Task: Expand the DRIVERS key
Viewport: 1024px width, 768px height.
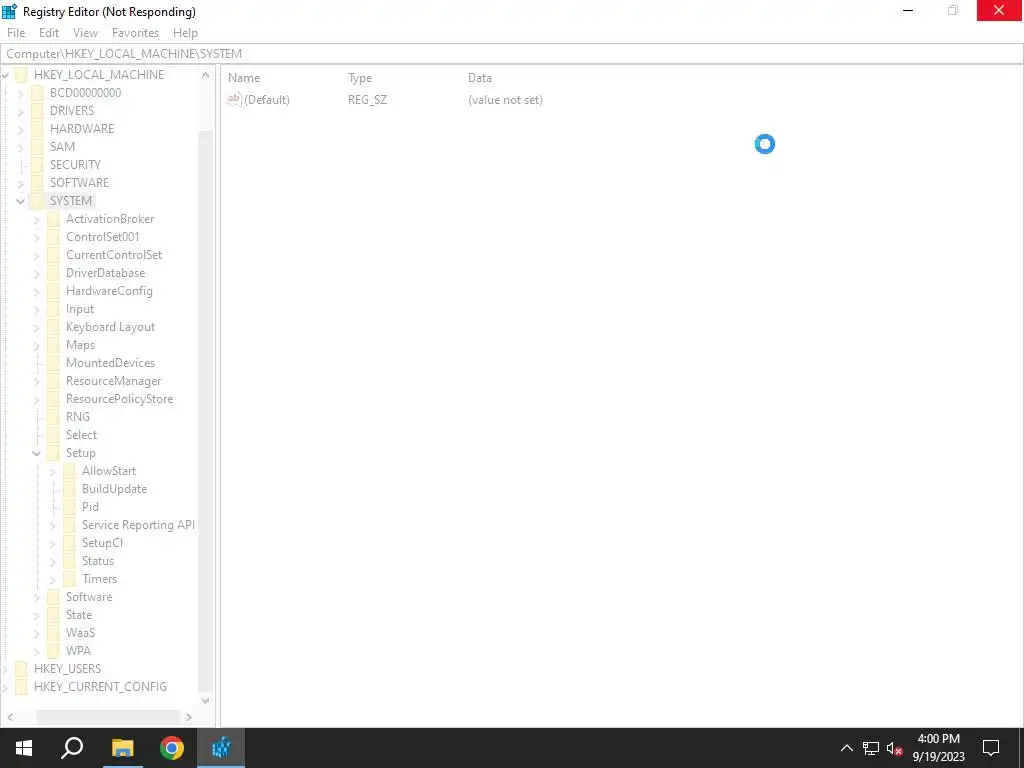Action: [x=21, y=111]
